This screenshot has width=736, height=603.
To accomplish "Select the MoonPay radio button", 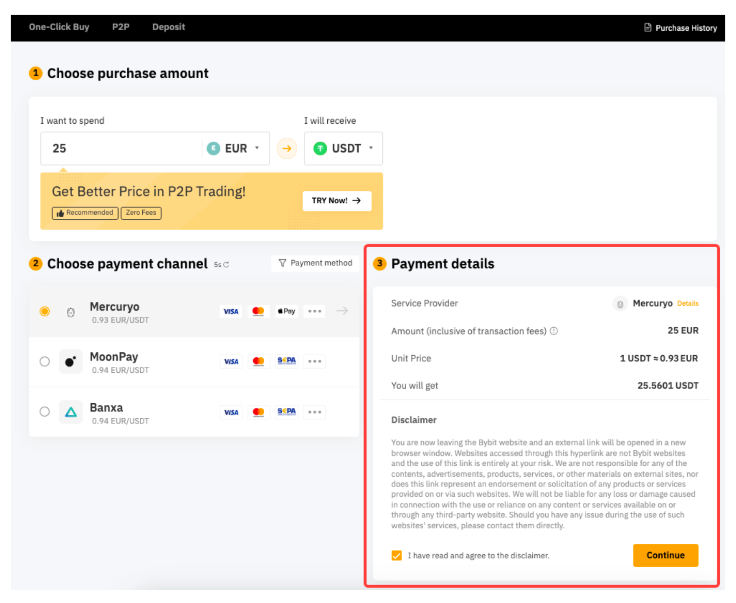I will 45,362.
